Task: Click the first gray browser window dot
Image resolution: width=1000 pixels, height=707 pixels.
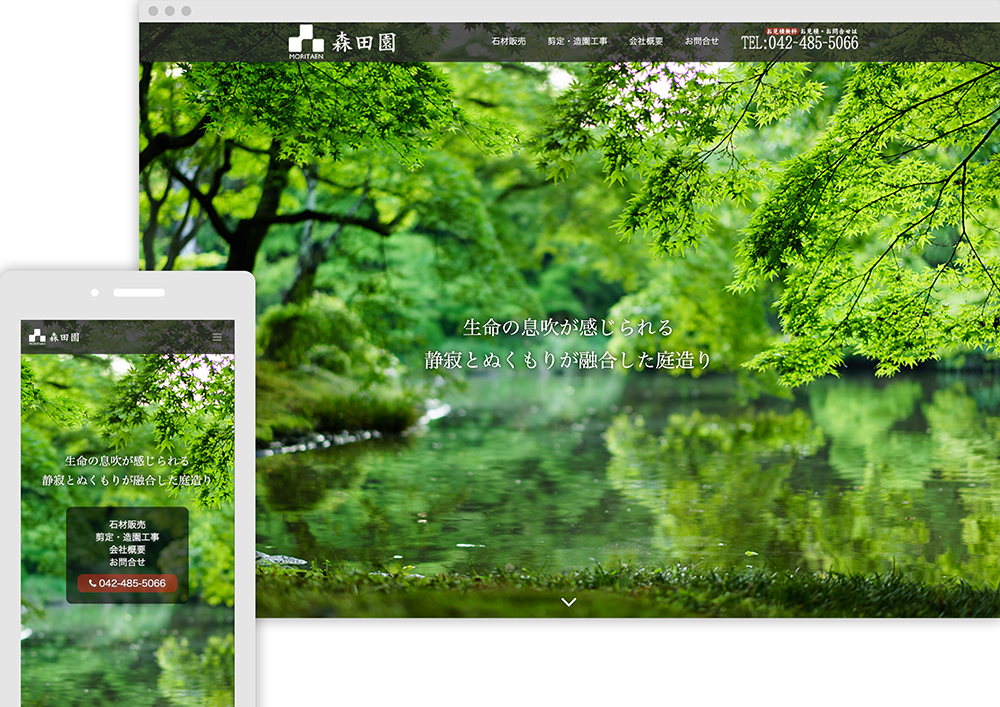Action: click(153, 11)
